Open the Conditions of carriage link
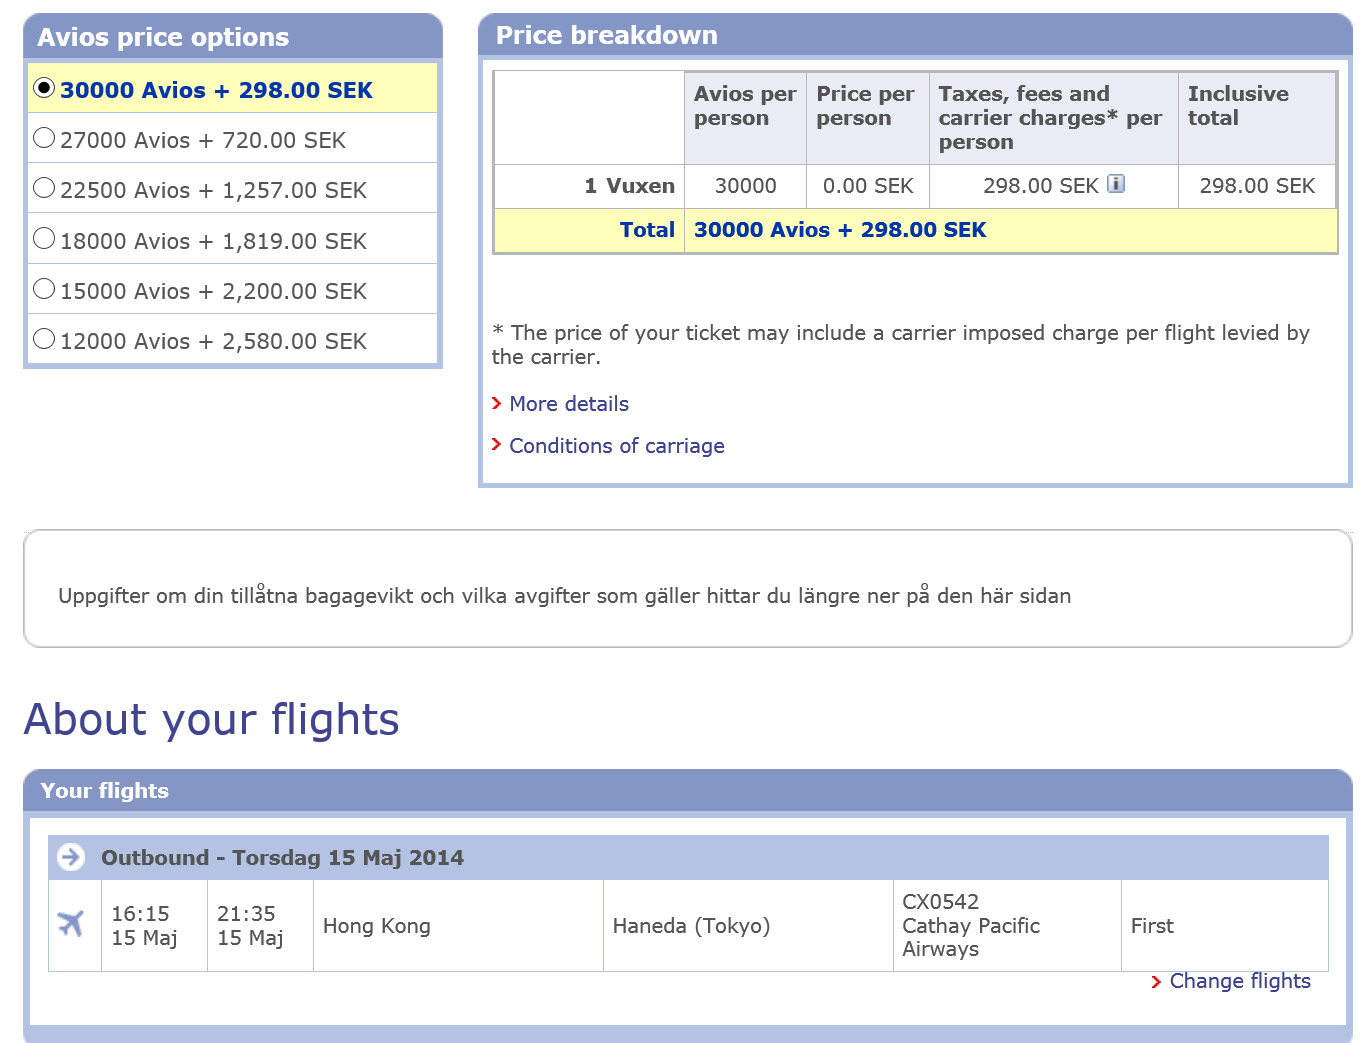 617,446
